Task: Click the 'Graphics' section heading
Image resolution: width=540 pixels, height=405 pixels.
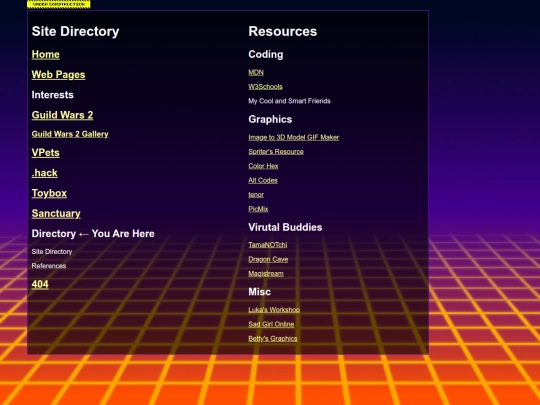Action: (270, 119)
